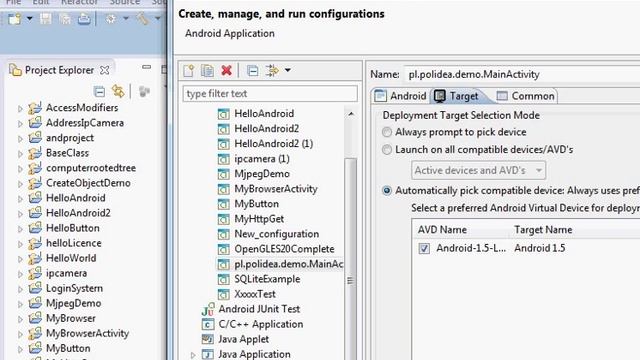This screenshot has height=360, width=640.
Task: Select the HelloButton project in Explorer
Action: pyautogui.click(x=73, y=228)
